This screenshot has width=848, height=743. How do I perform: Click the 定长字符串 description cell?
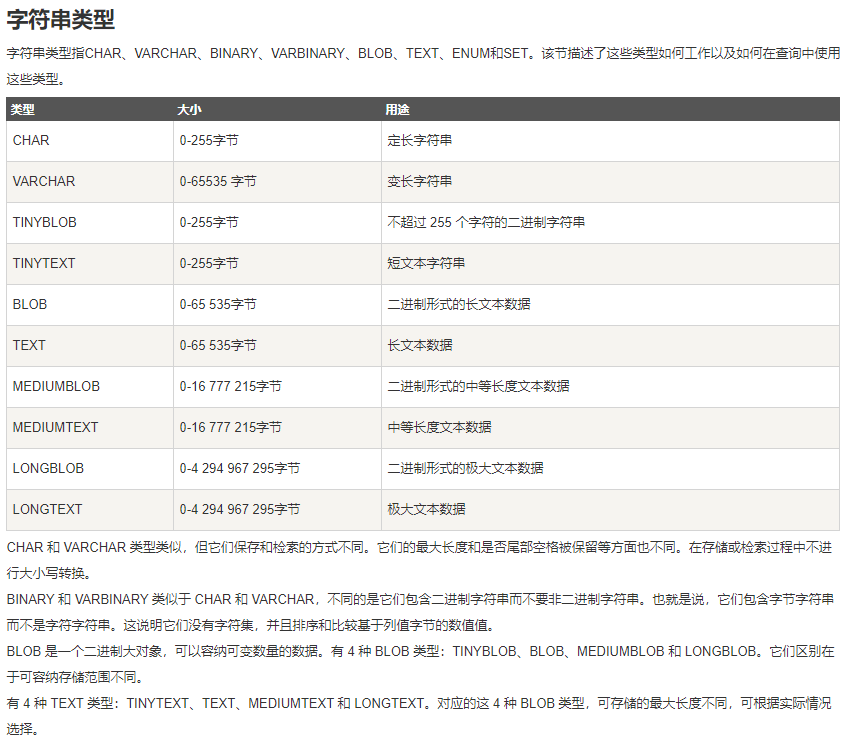point(419,141)
